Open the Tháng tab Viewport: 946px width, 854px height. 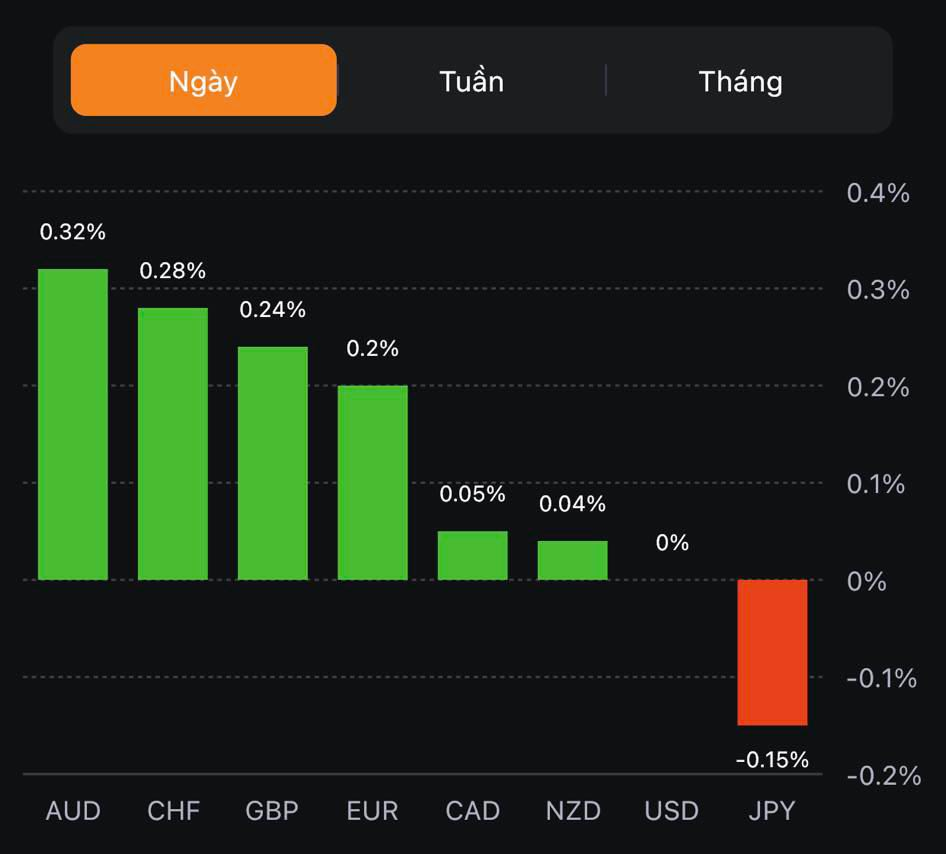740,80
